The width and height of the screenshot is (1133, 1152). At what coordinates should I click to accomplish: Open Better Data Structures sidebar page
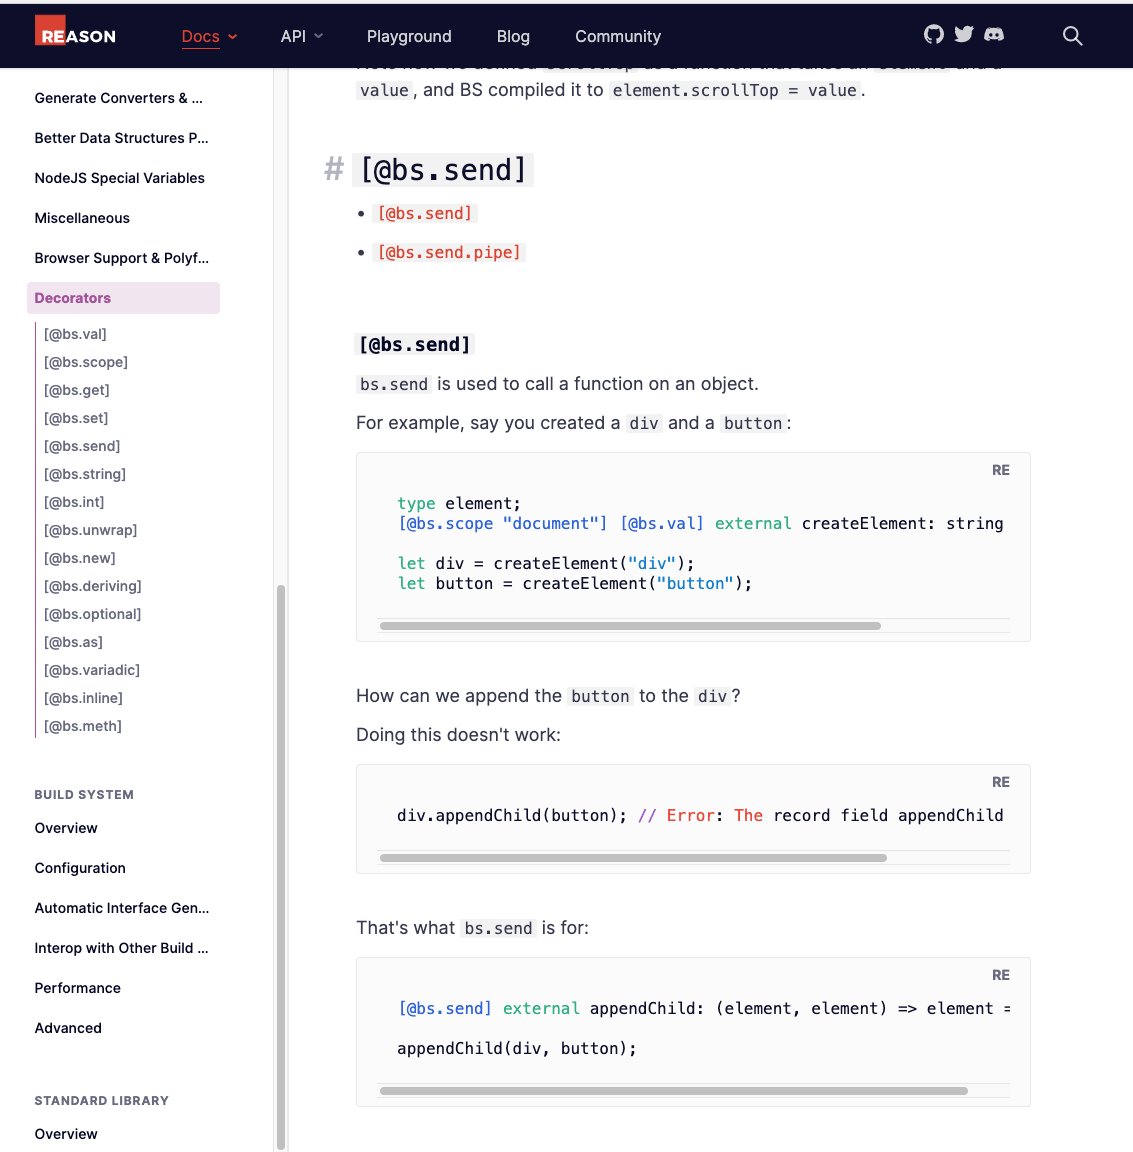click(121, 138)
